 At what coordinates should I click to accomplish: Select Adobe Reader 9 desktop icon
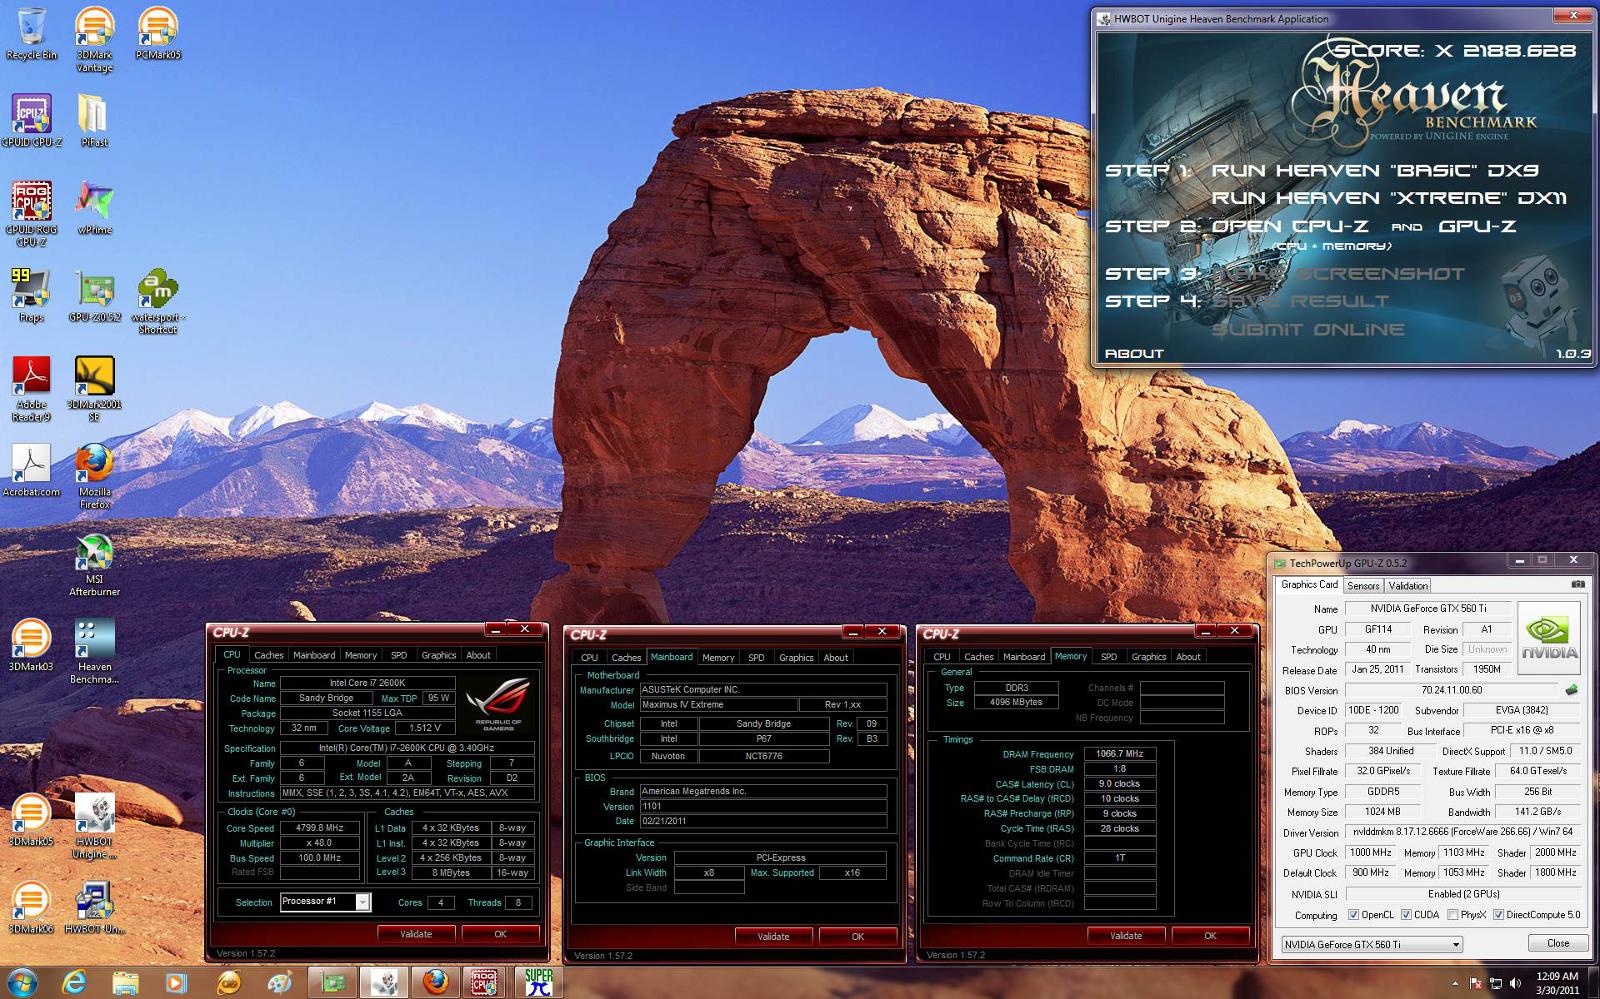coord(31,389)
